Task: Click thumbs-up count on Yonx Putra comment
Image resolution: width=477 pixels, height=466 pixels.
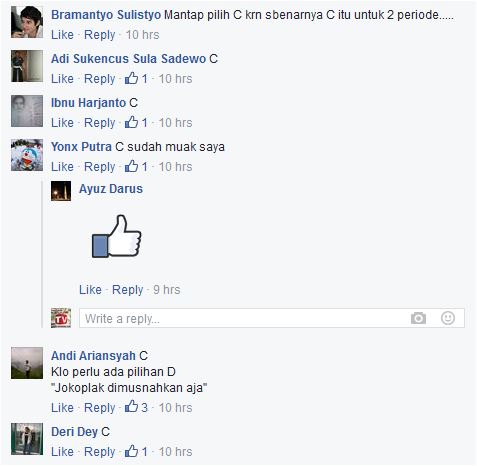Action: click(x=136, y=167)
